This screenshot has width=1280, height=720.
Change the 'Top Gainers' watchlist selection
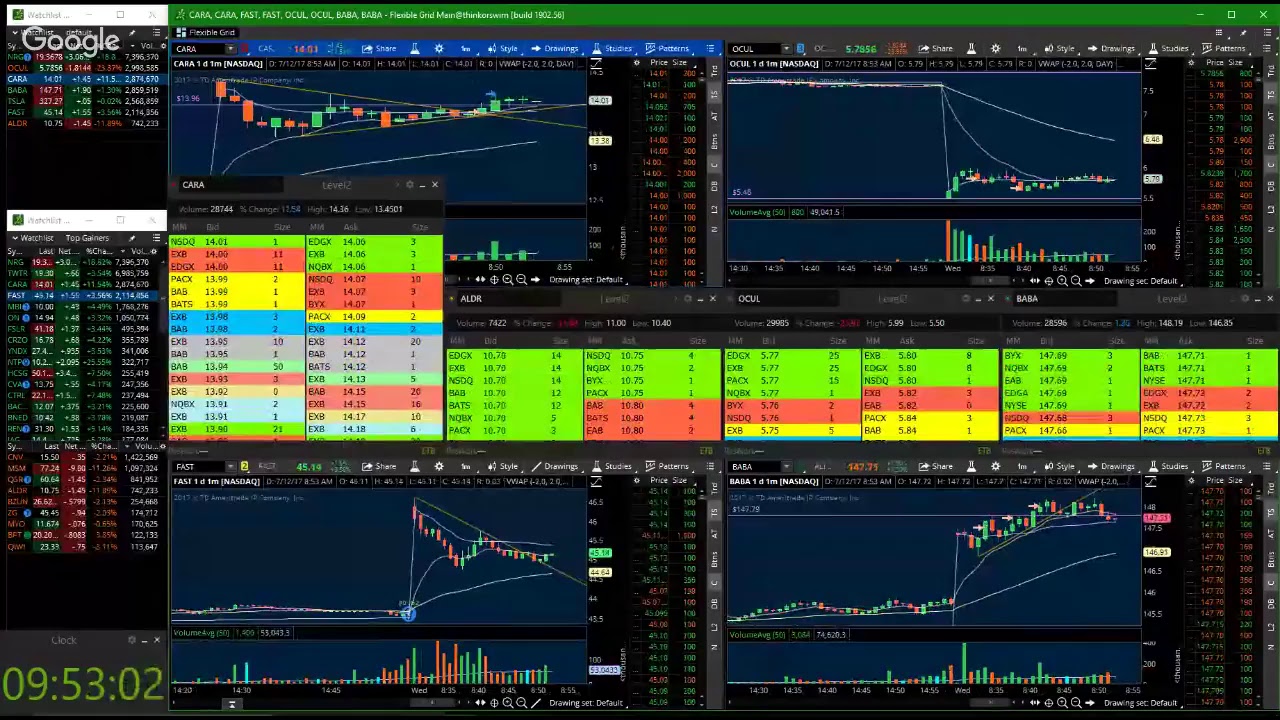[x=87, y=238]
